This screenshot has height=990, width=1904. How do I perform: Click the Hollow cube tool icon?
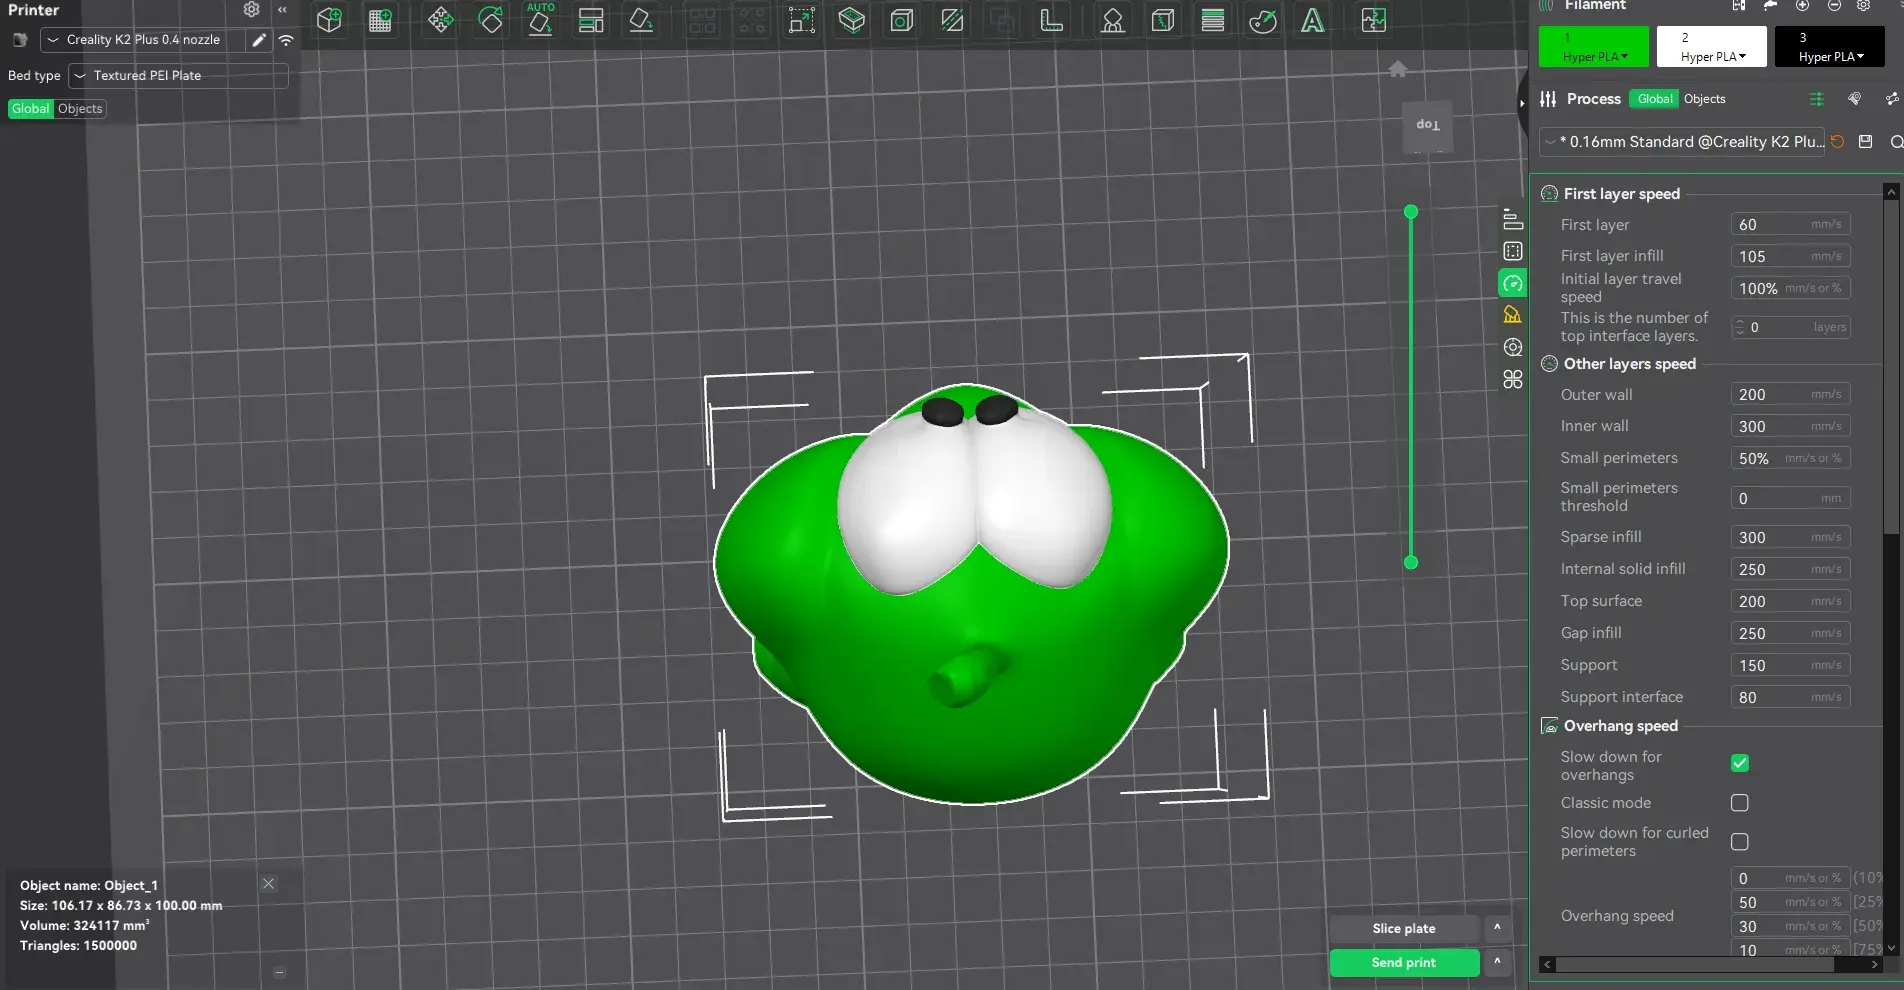point(902,20)
